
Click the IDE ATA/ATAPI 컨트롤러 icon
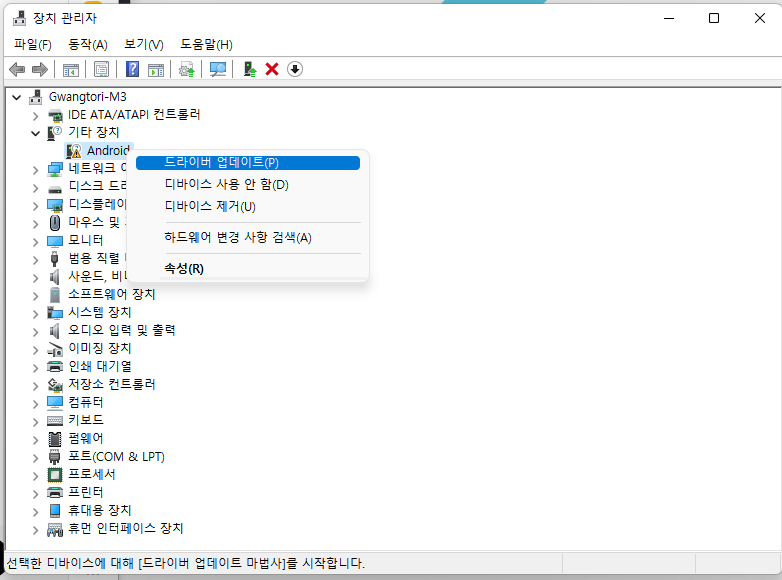click(55, 115)
